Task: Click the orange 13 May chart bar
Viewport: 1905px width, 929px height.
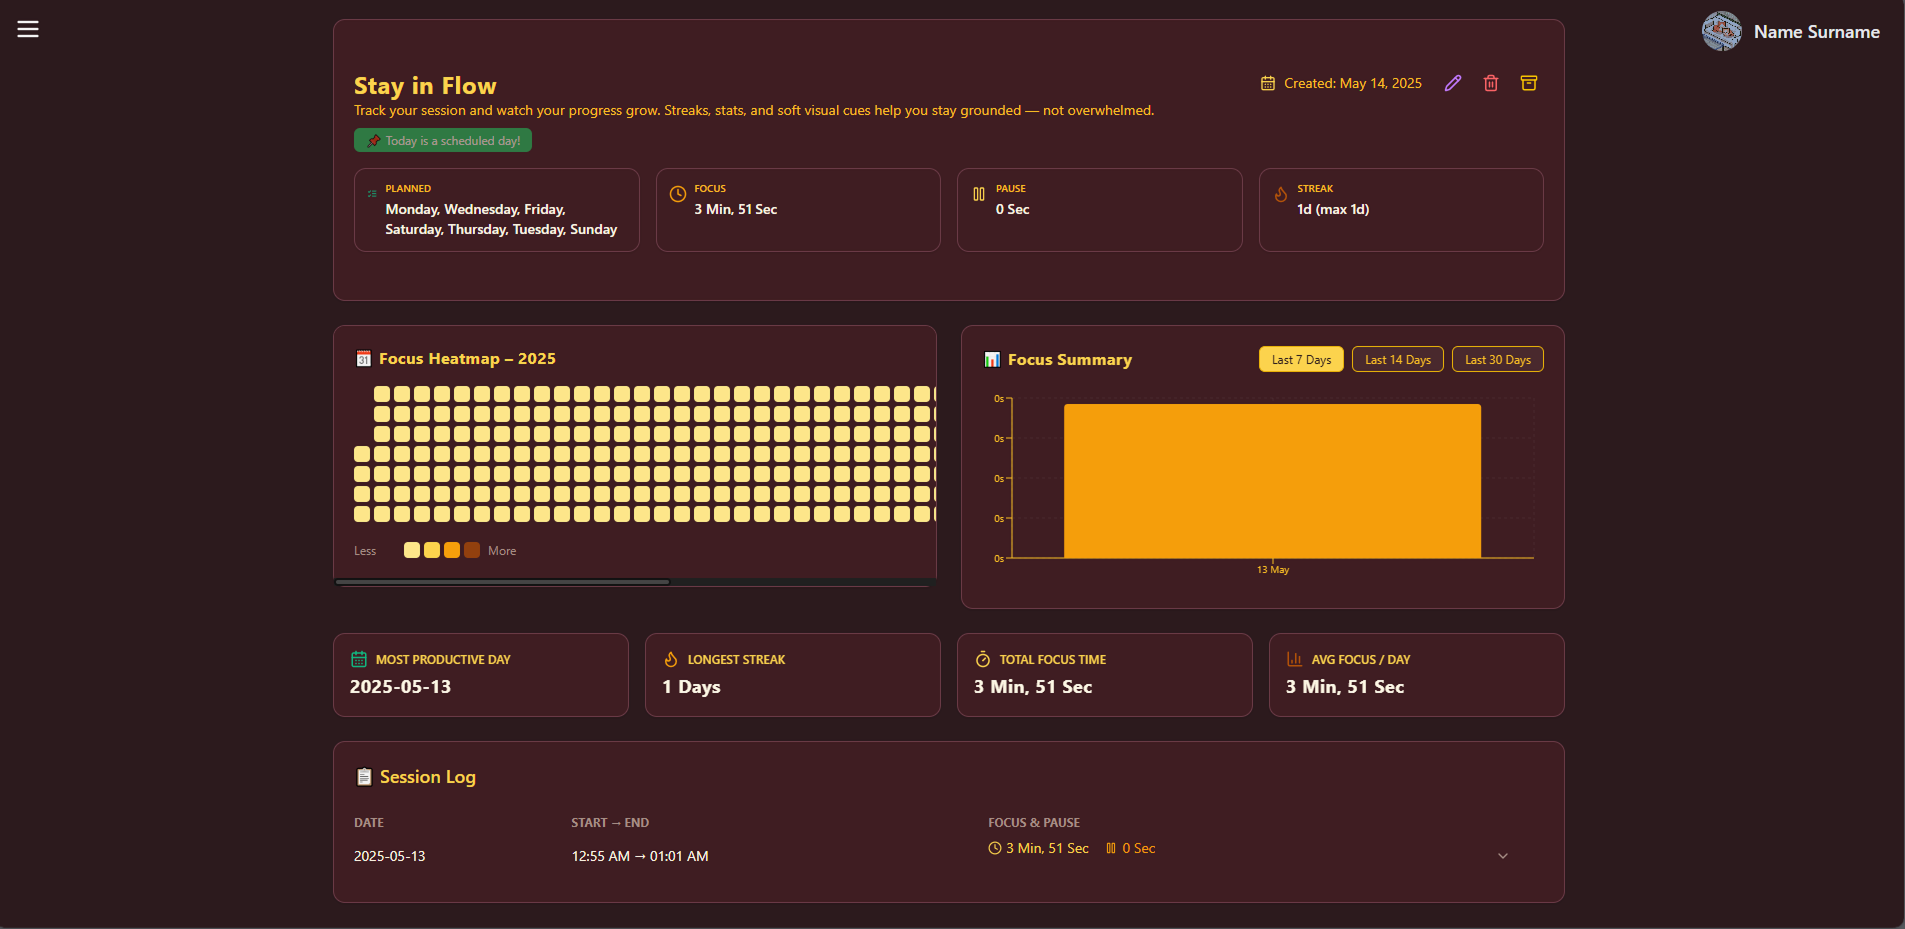Action: [x=1272, y=480]
